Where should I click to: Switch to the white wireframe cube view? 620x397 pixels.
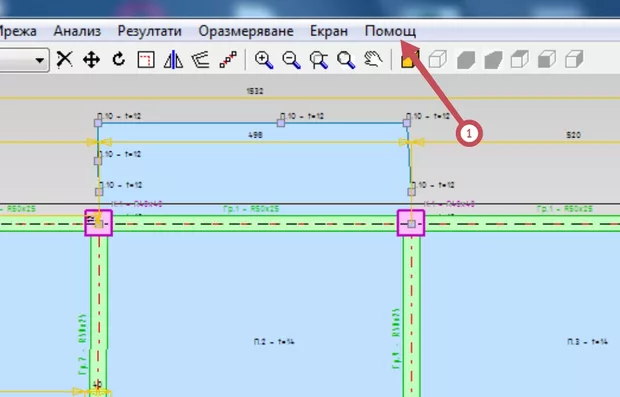pos(438,60)
